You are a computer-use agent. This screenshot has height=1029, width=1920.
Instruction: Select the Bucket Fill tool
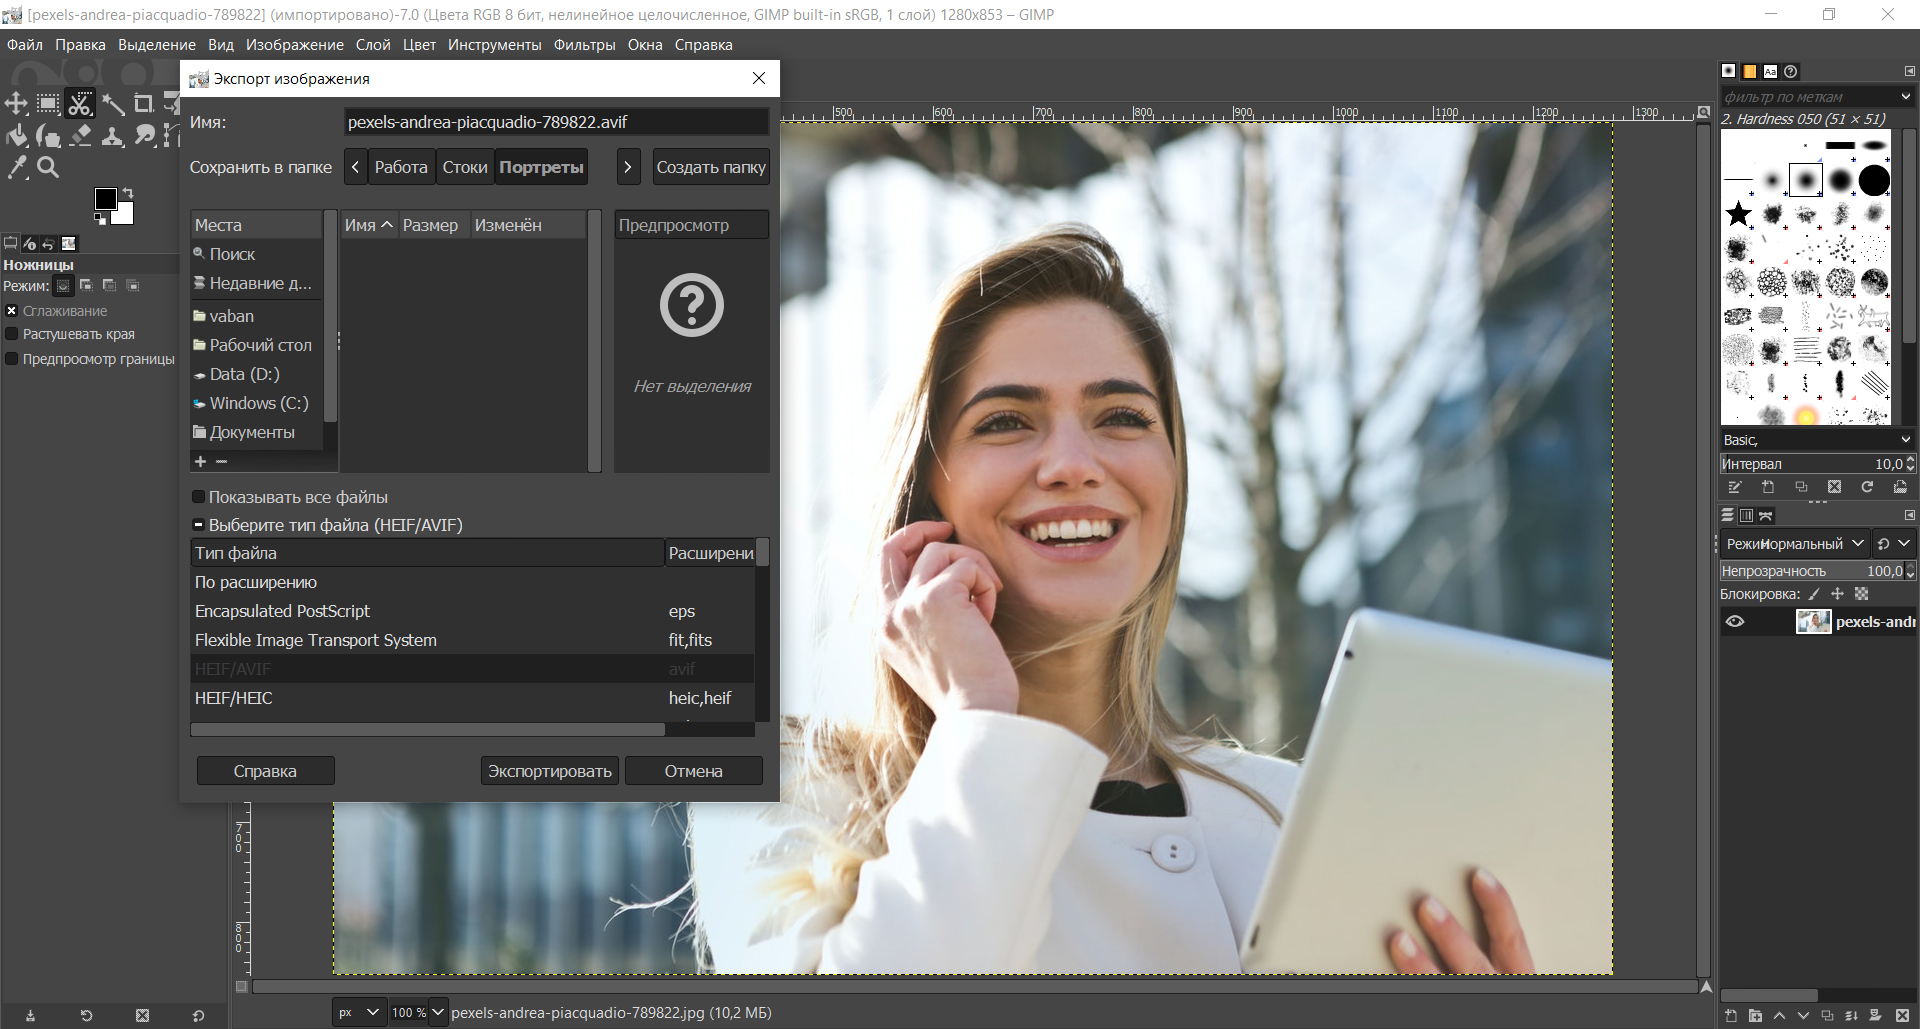coord(17,136)
